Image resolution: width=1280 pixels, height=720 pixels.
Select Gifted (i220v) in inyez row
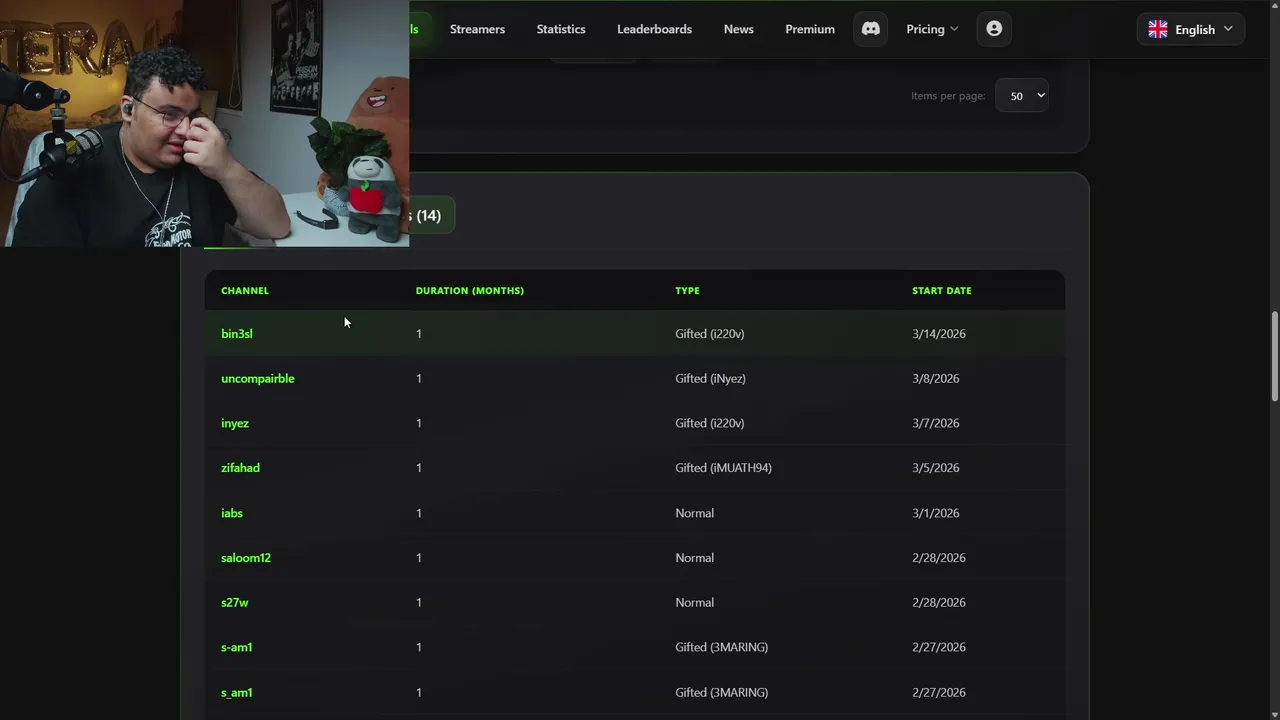(710, 423)
